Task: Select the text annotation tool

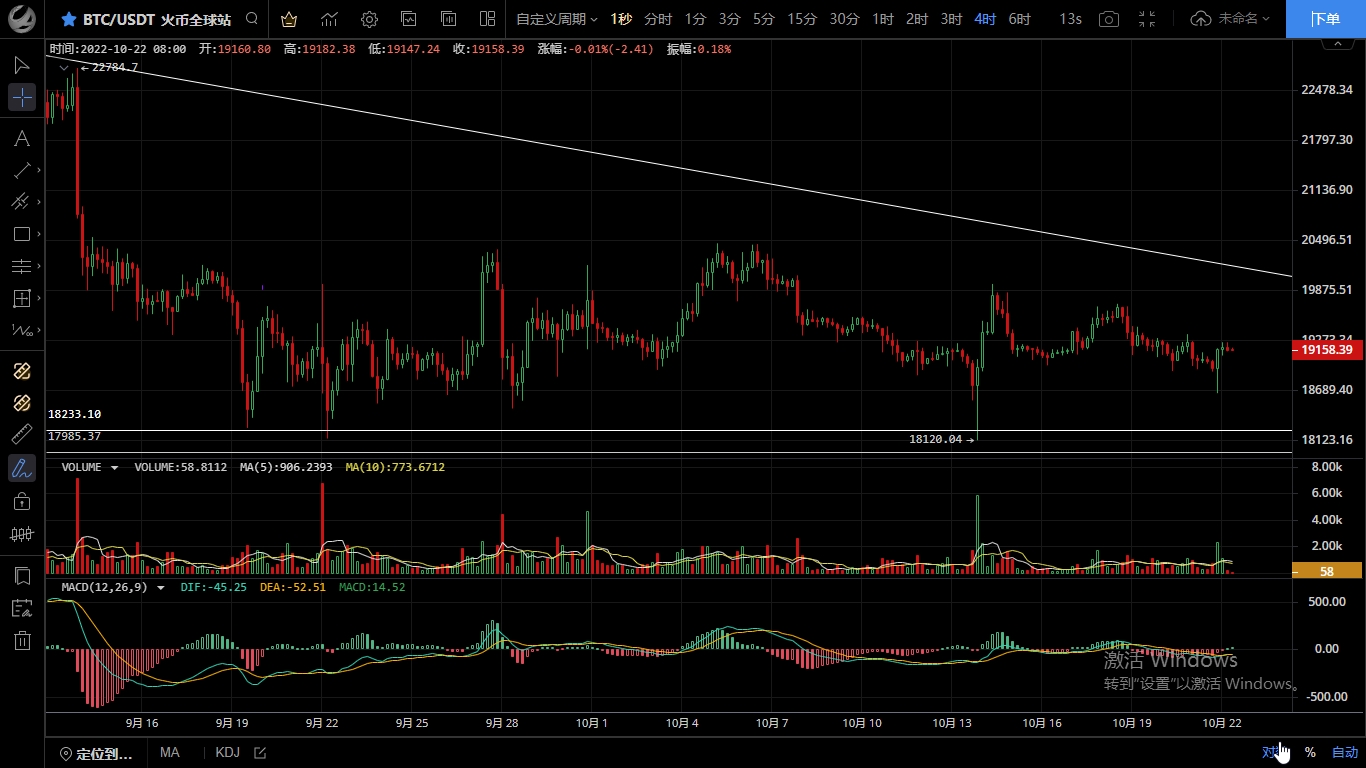Action: pyautogui.click(x=21, y=138)
